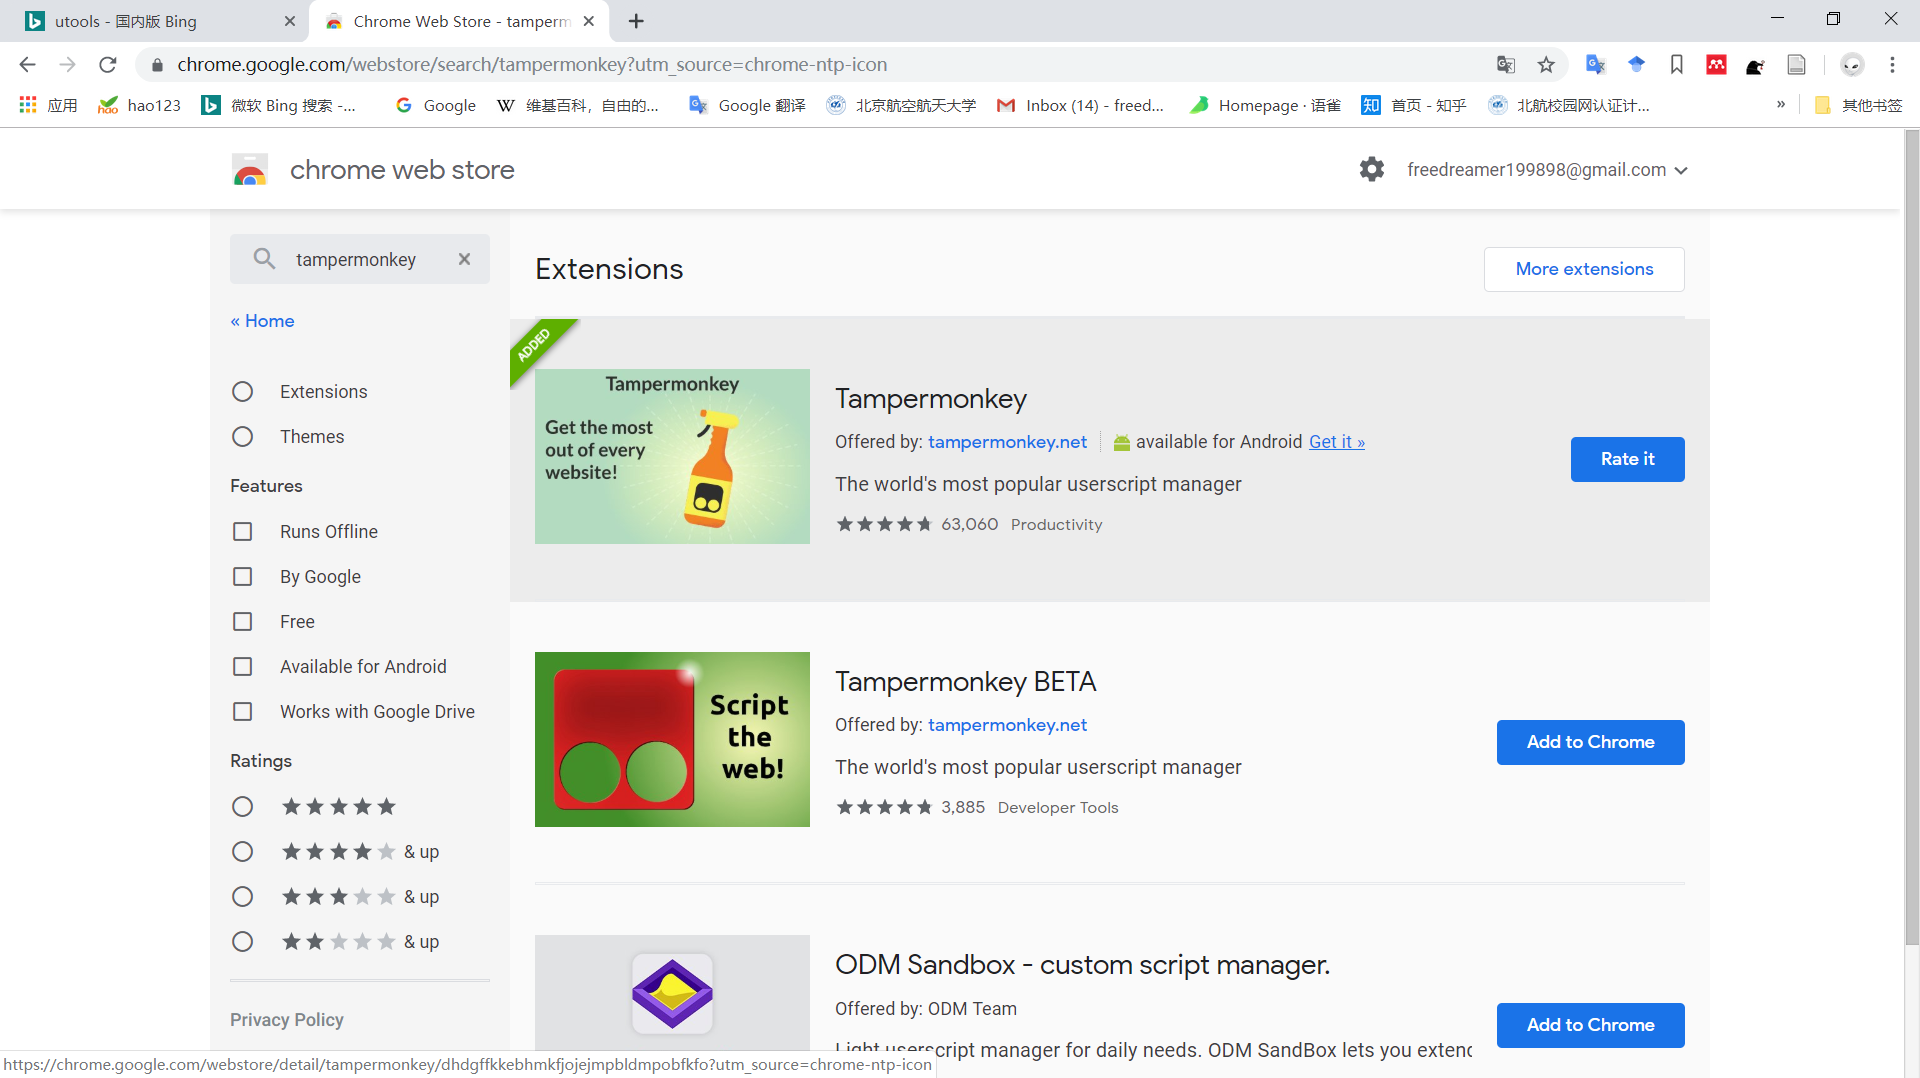The height and width of the screenshot is (1078, 1920).
Task: Click the Mendeley extension icon in toolbar
Action: point(1716,65)
